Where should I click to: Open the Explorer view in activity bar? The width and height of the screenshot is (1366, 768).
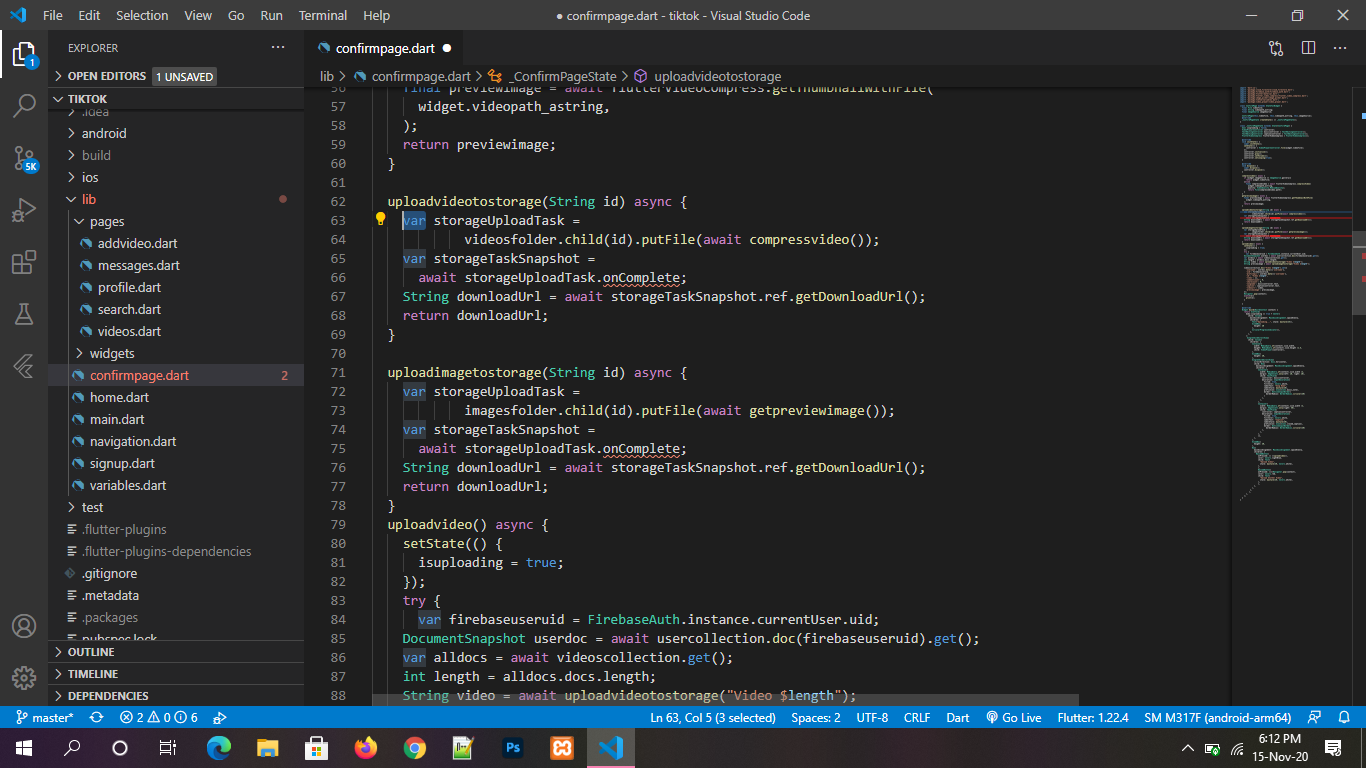(24, 54)
